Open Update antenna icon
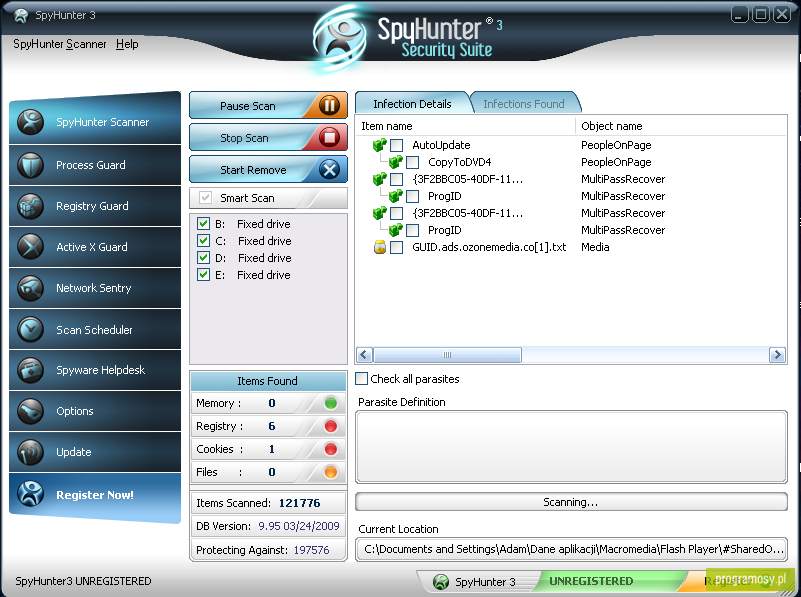 pos(30,452)
